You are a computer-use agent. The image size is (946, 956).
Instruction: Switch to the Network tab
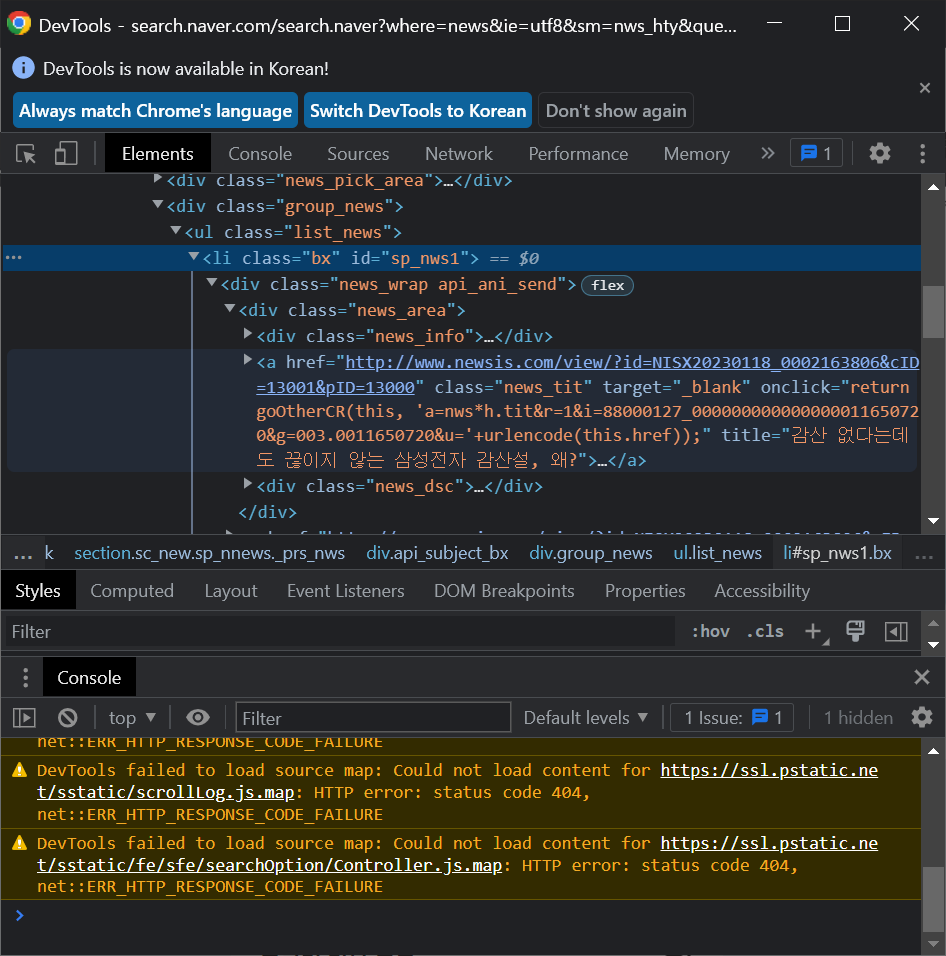(x=458, y=154)
